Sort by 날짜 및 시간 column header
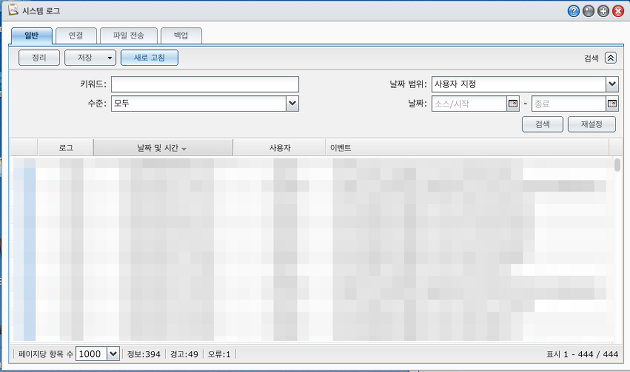This screenshot has width=630, height=372. 163,147
